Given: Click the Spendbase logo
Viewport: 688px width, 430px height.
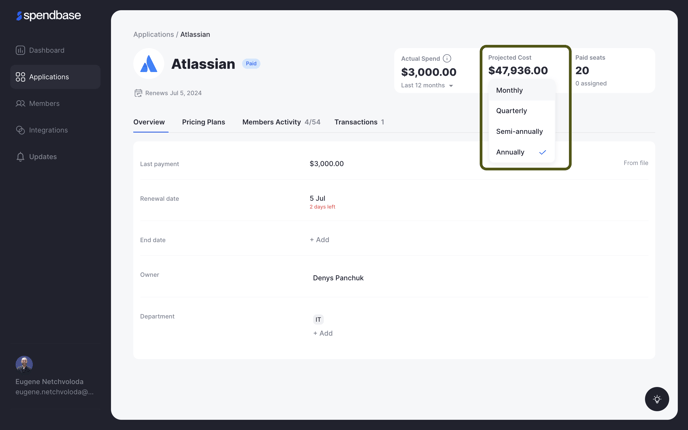Looking at the screenshot, I should 48,15.
